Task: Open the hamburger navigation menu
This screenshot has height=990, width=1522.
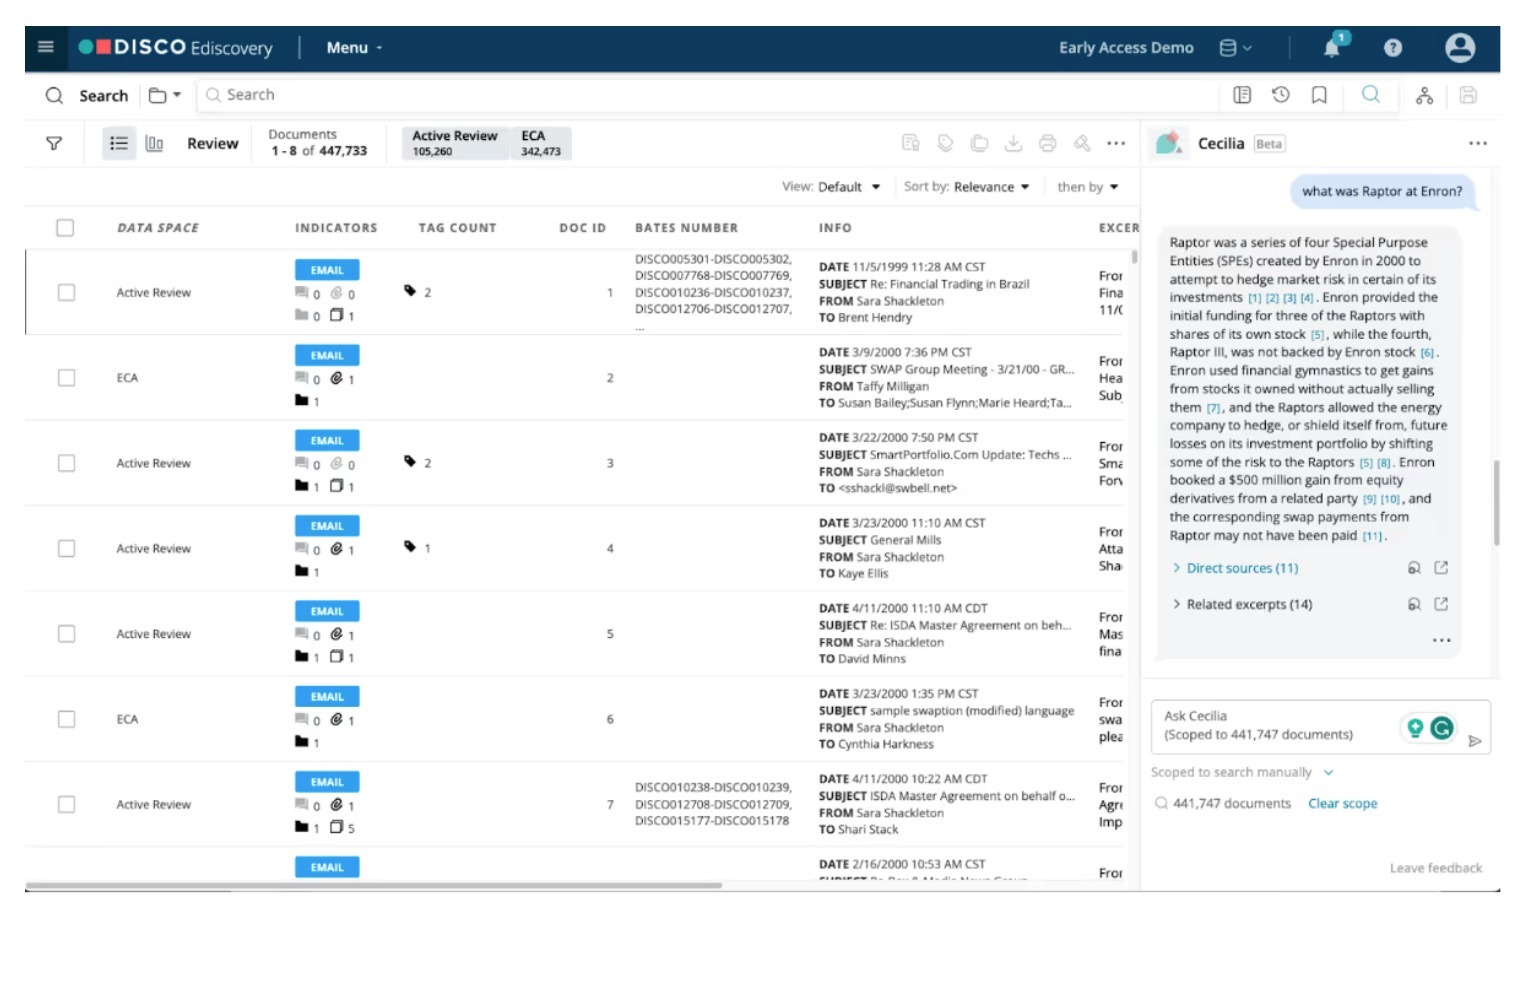Action: 45,47
